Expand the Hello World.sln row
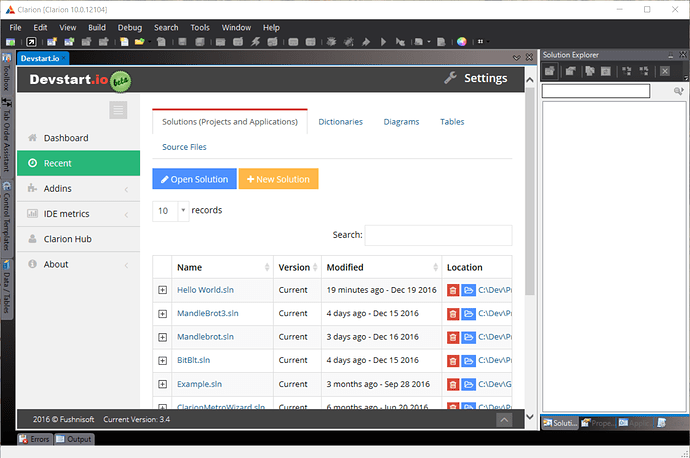690x458 pixels. tap(162, 290)
